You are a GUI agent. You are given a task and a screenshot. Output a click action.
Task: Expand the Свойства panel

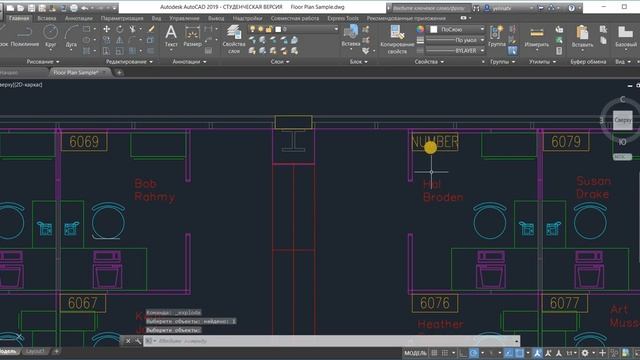tap(429, 62)
